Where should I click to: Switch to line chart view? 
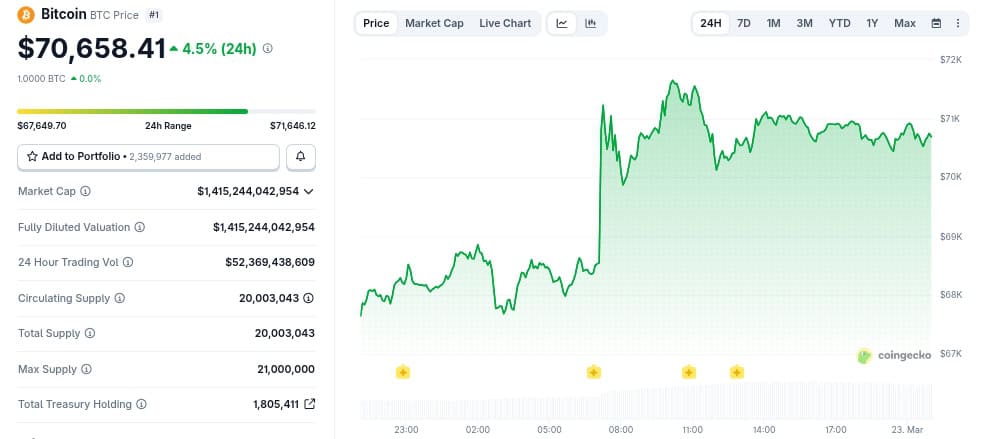(562, 23)
